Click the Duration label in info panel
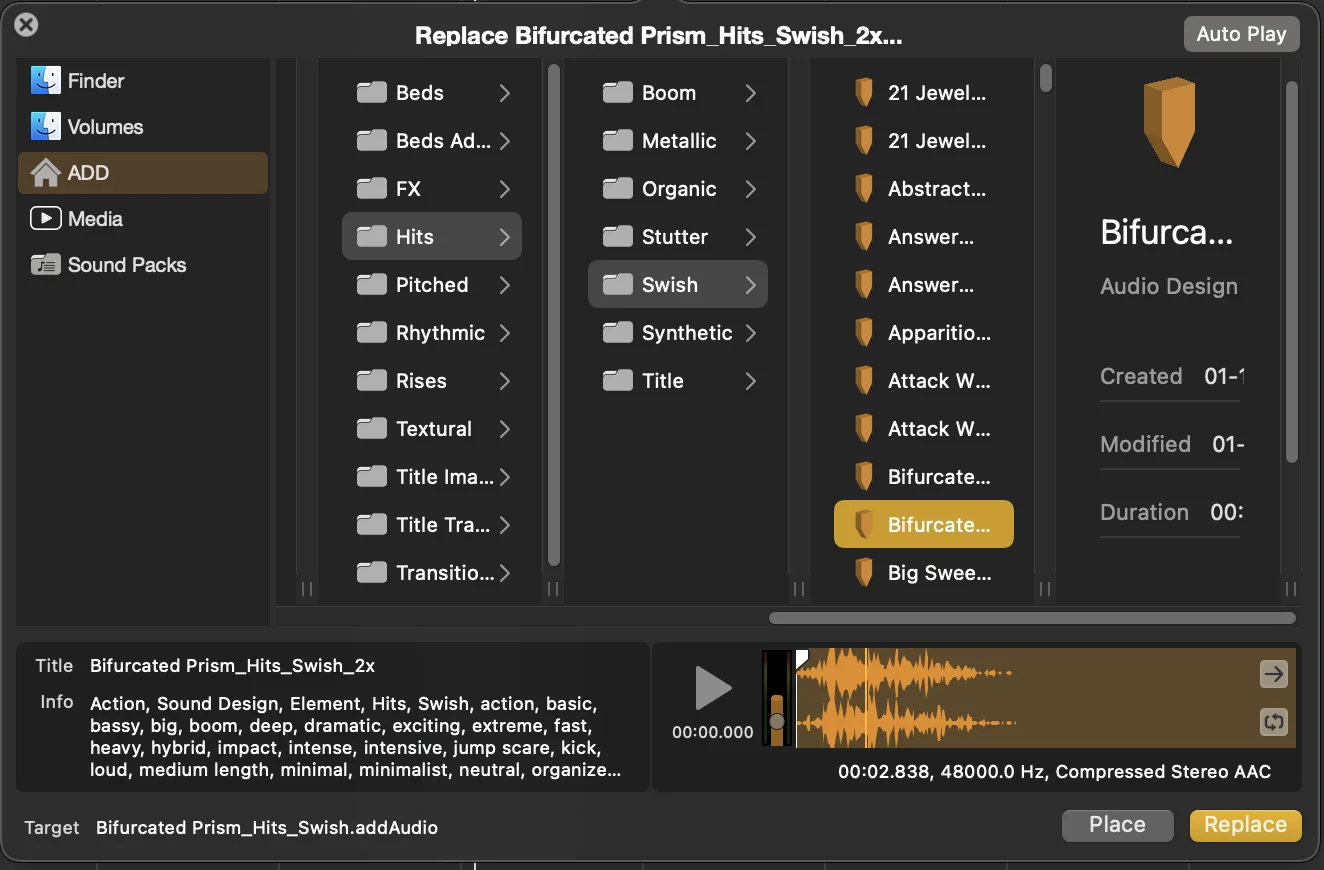1324x870 pixels. (x=1144, y=512)
